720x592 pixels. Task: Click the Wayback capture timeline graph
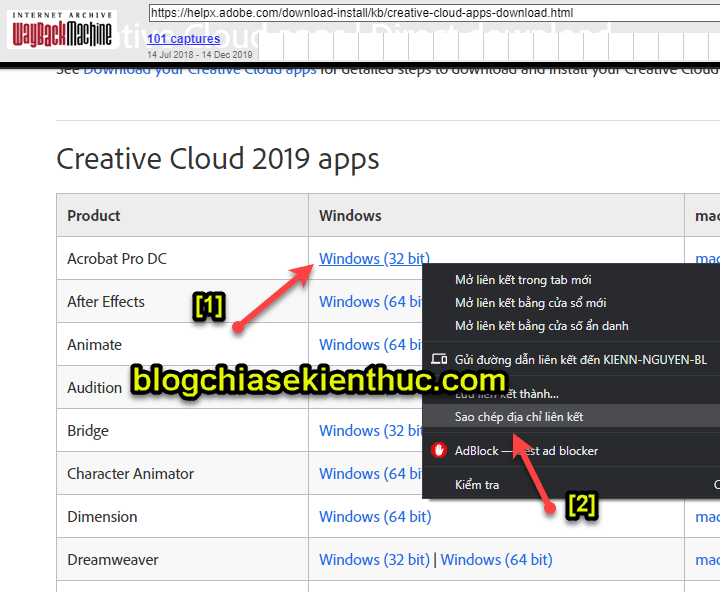pos(489,46)
